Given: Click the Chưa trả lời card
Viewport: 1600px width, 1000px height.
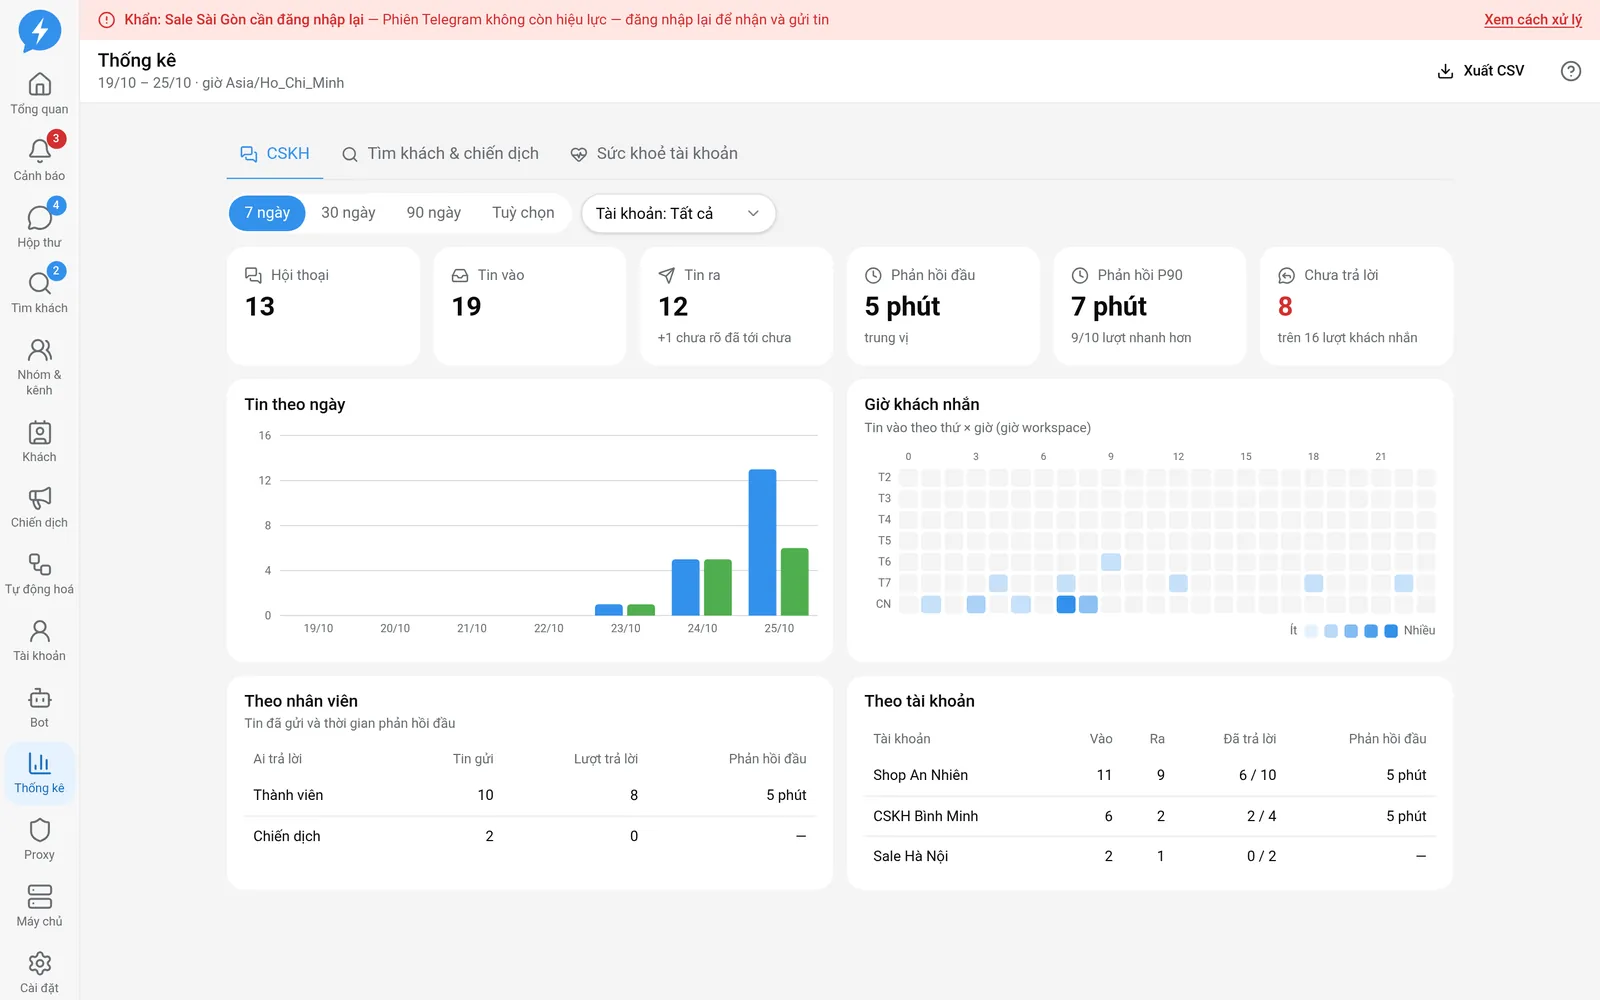Looking at the screenshot, I should click(1356, 306).
